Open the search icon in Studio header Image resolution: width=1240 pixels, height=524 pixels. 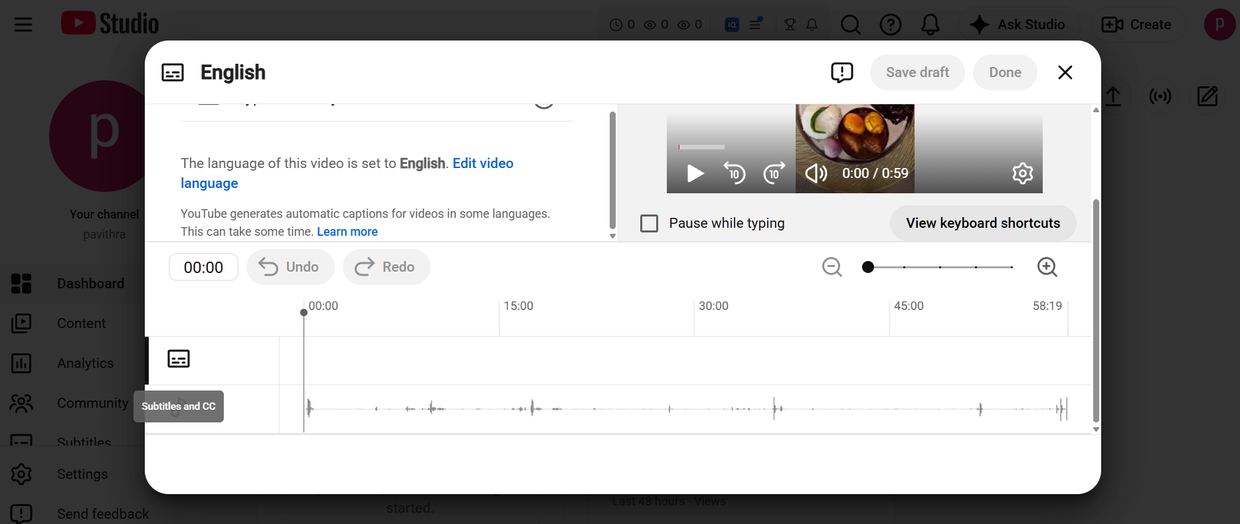(850, 25)
